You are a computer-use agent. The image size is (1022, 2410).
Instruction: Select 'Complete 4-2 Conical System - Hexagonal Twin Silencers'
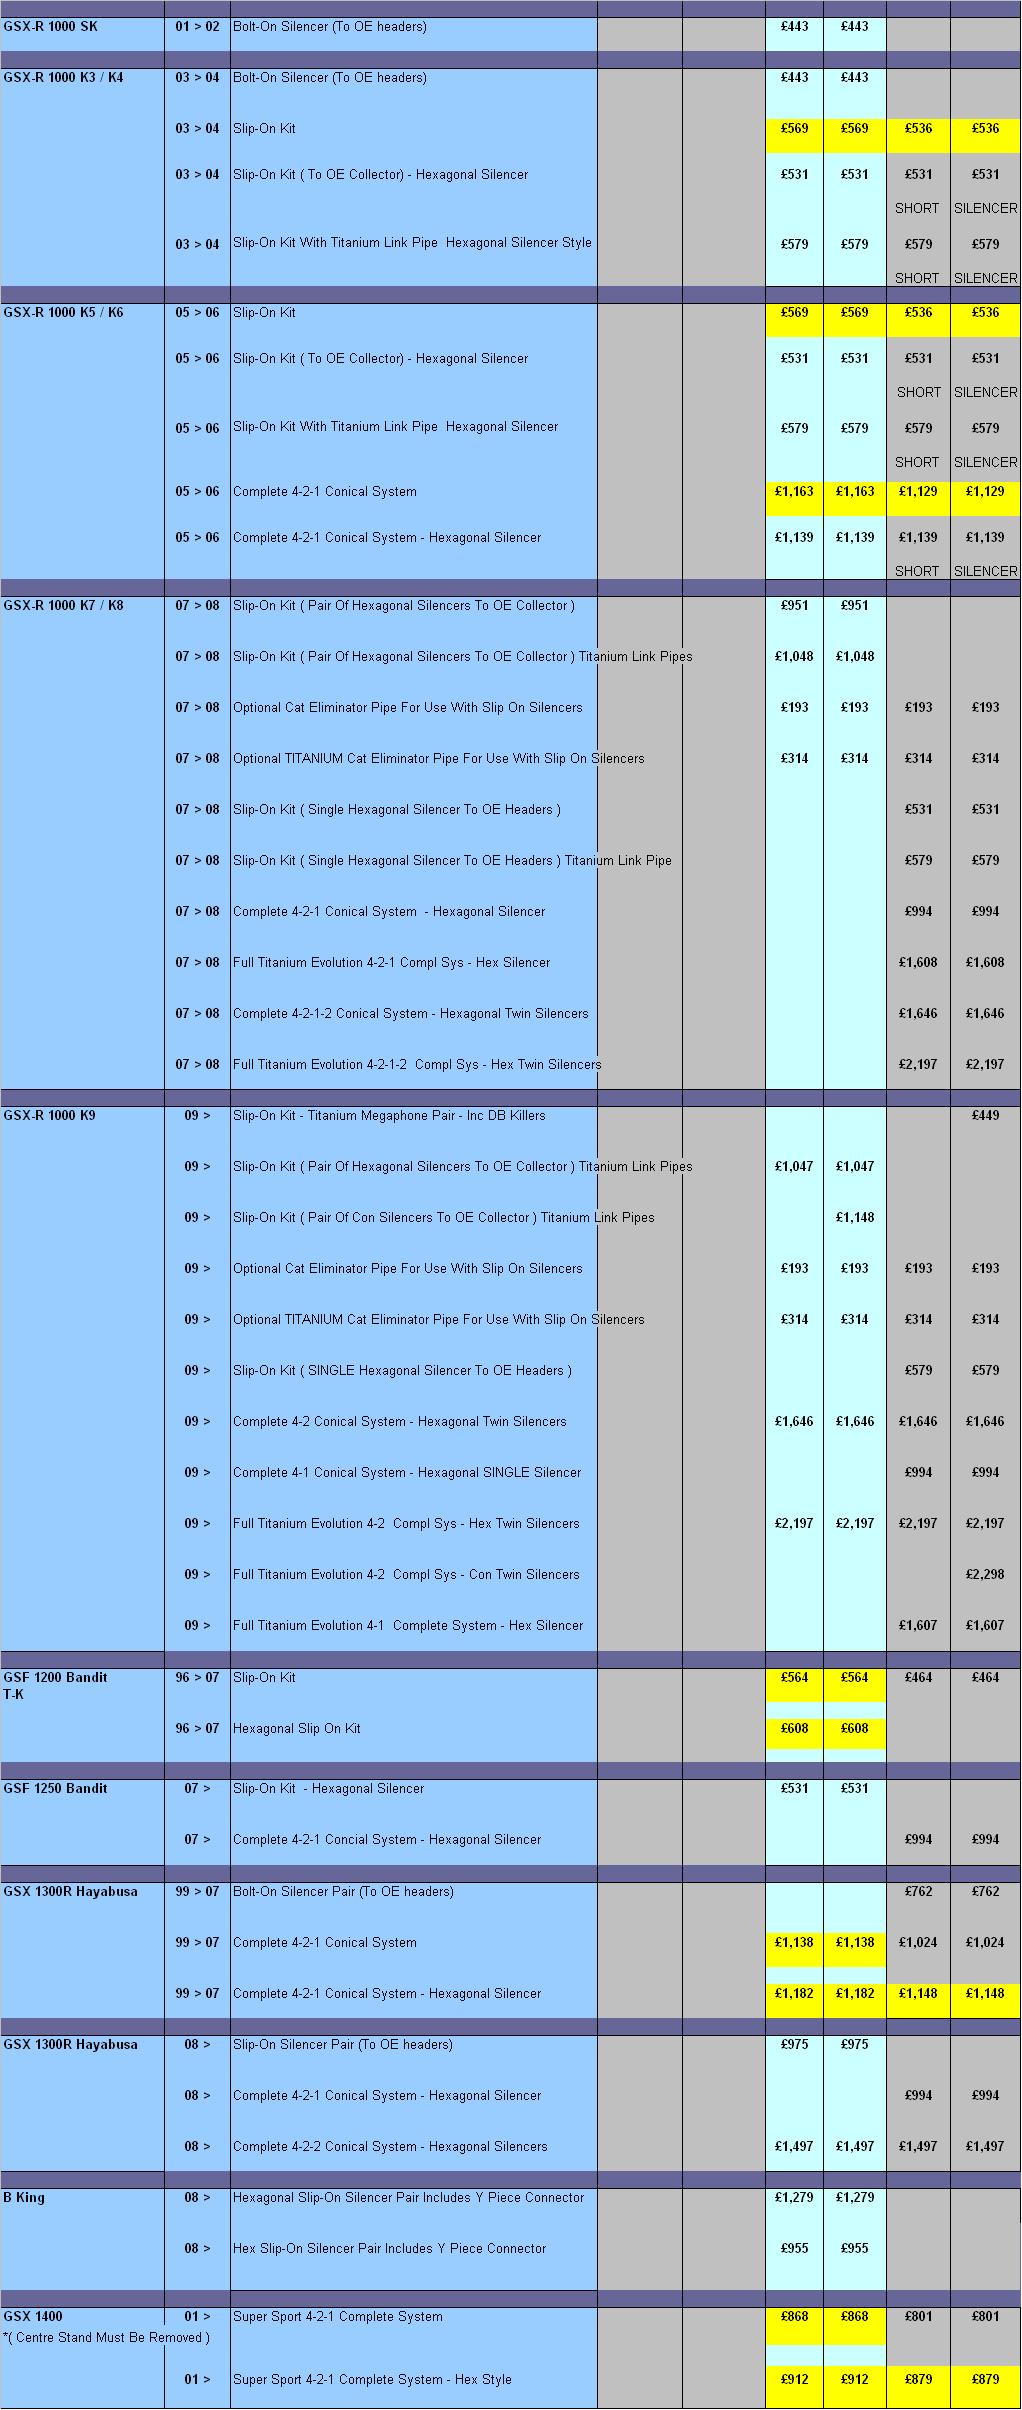coord(400,1421)
